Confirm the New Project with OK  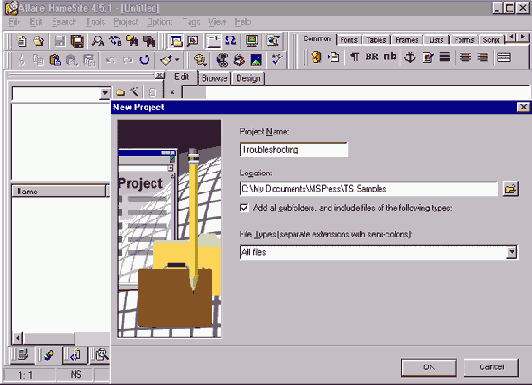[x=429, y=367]
